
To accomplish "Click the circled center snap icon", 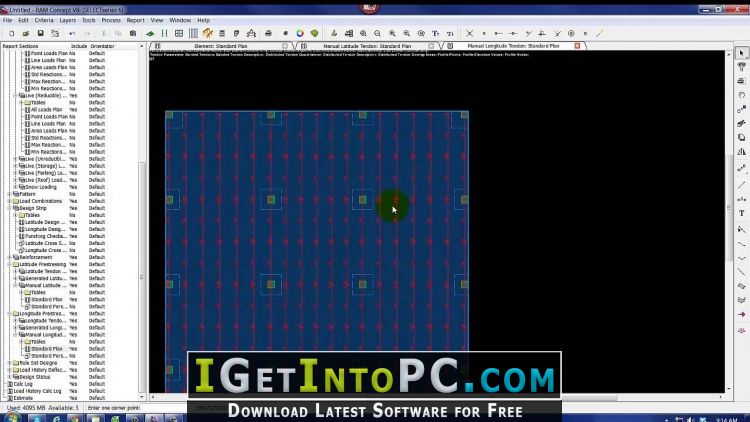I will pos(571,33).
